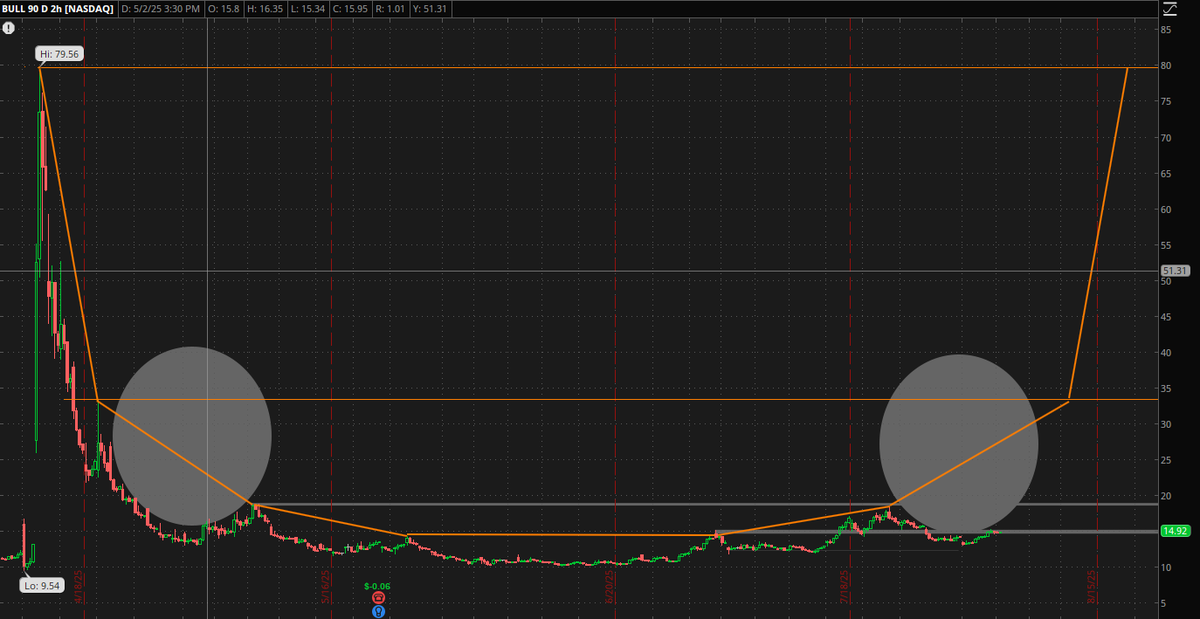Click the Lo: 9.54 bubble
1200x619 pixels.
point(42,585)
